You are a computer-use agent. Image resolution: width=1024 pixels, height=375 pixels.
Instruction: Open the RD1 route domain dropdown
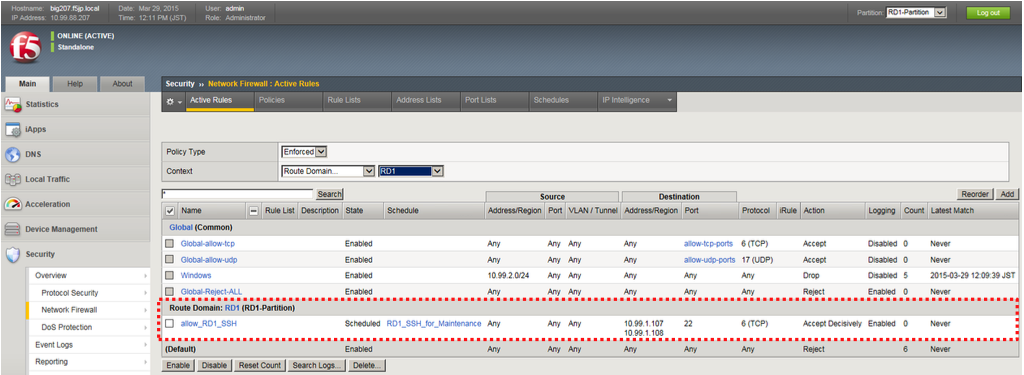tap(411, 171)
